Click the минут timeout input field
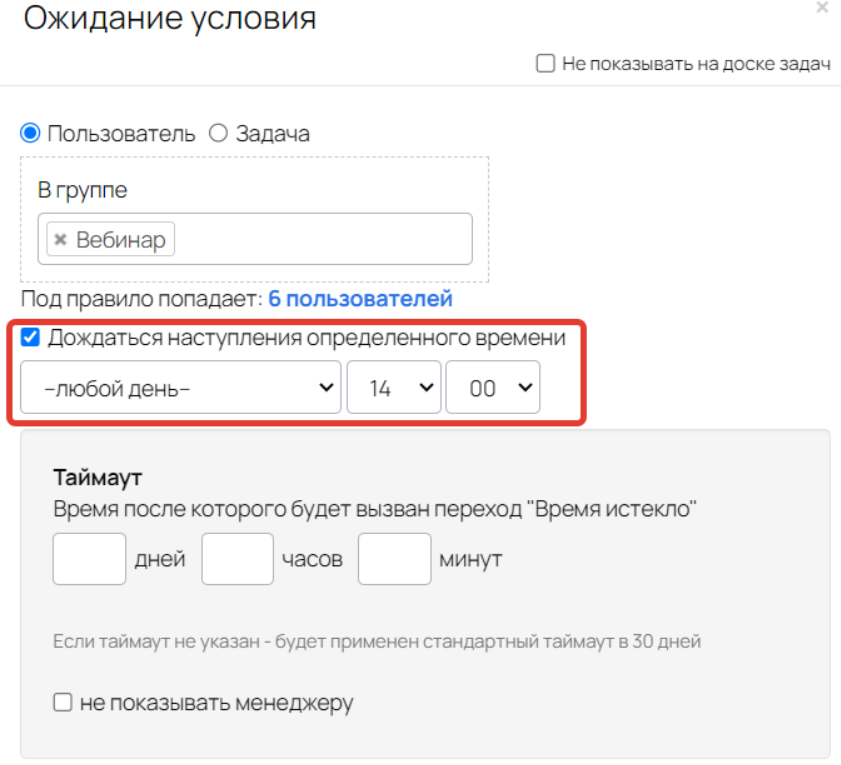The width and height of the screenshot is (841, 765). 394,558
